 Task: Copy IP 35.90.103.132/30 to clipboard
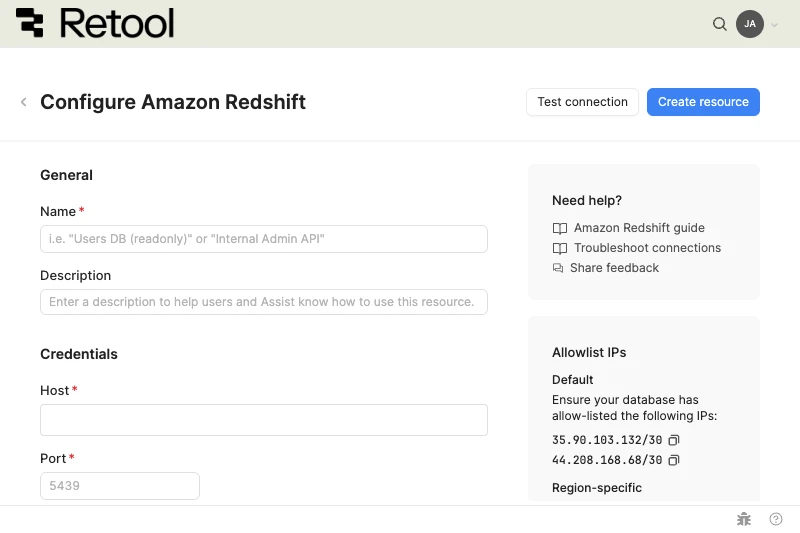click(x=674, y=440)
